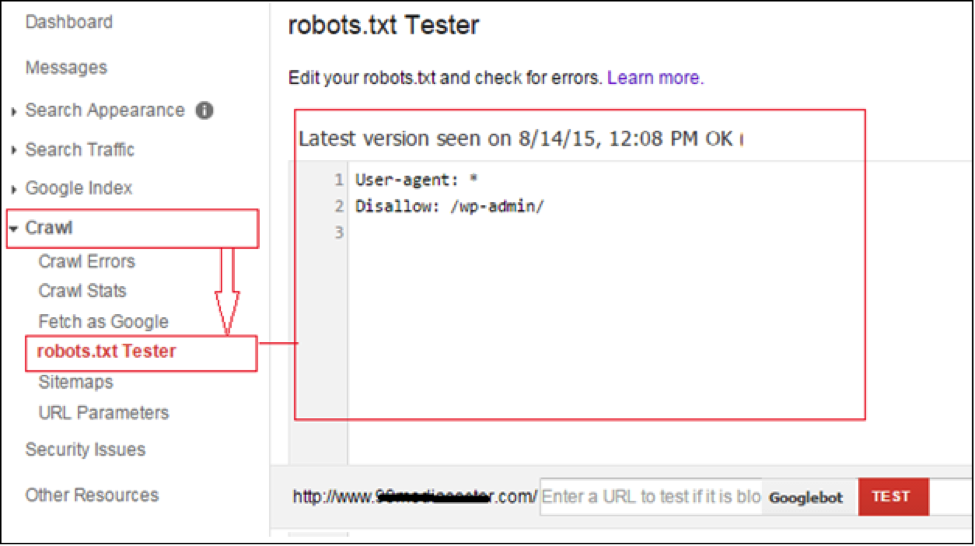This screenshot has width=975, height=546.
Task: Select the Crawl menu heading
Action: click(49, 228)
